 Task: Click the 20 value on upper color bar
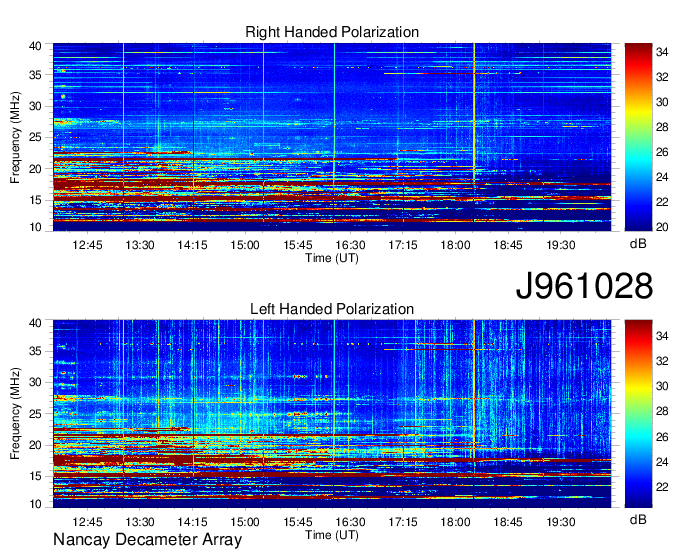pyautogui.click(x=662, y=227)
